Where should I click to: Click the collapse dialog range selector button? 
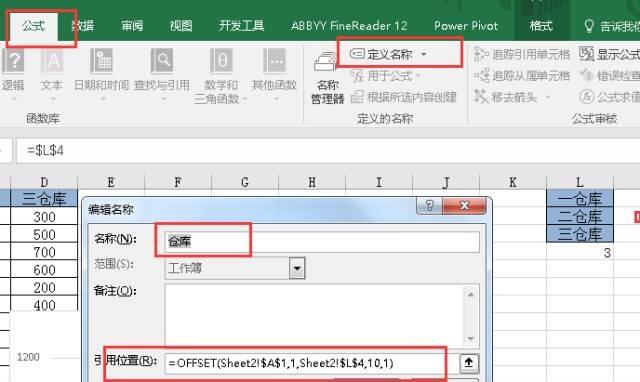click(x=469, y=363)
